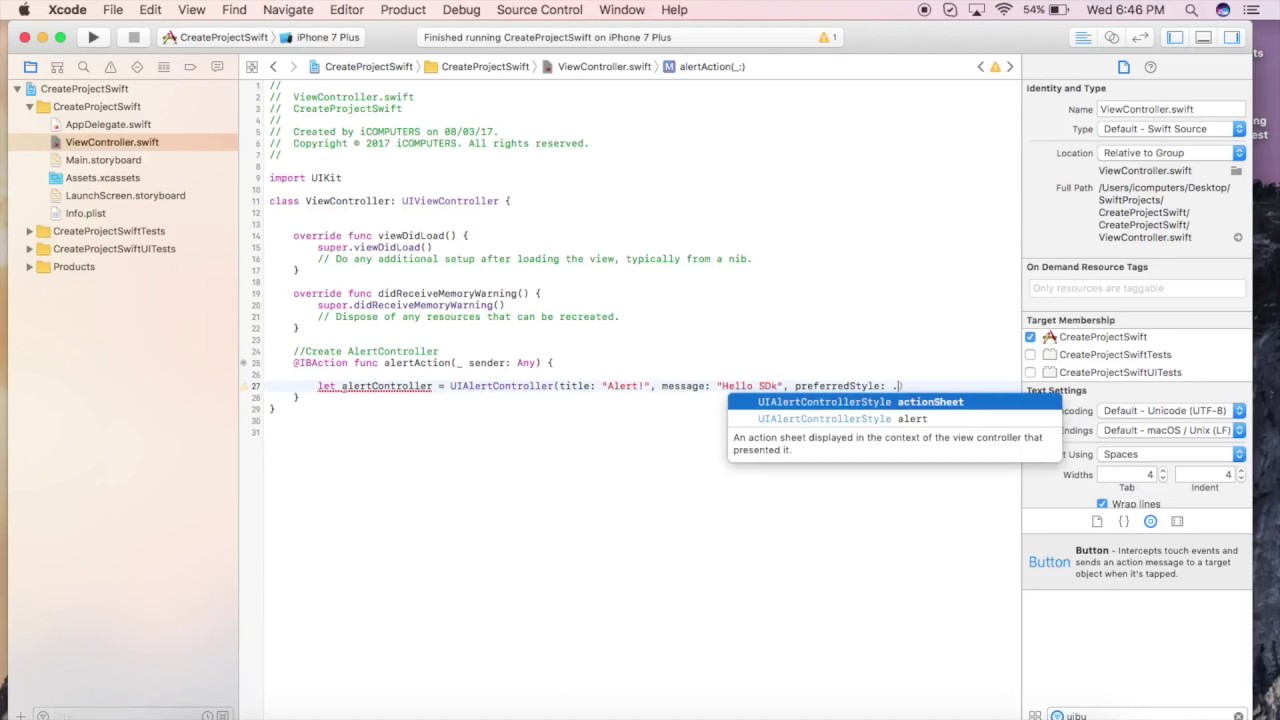Show the assistant editor
This screenshot has height=720, width=1280.
pos(1112,37)
